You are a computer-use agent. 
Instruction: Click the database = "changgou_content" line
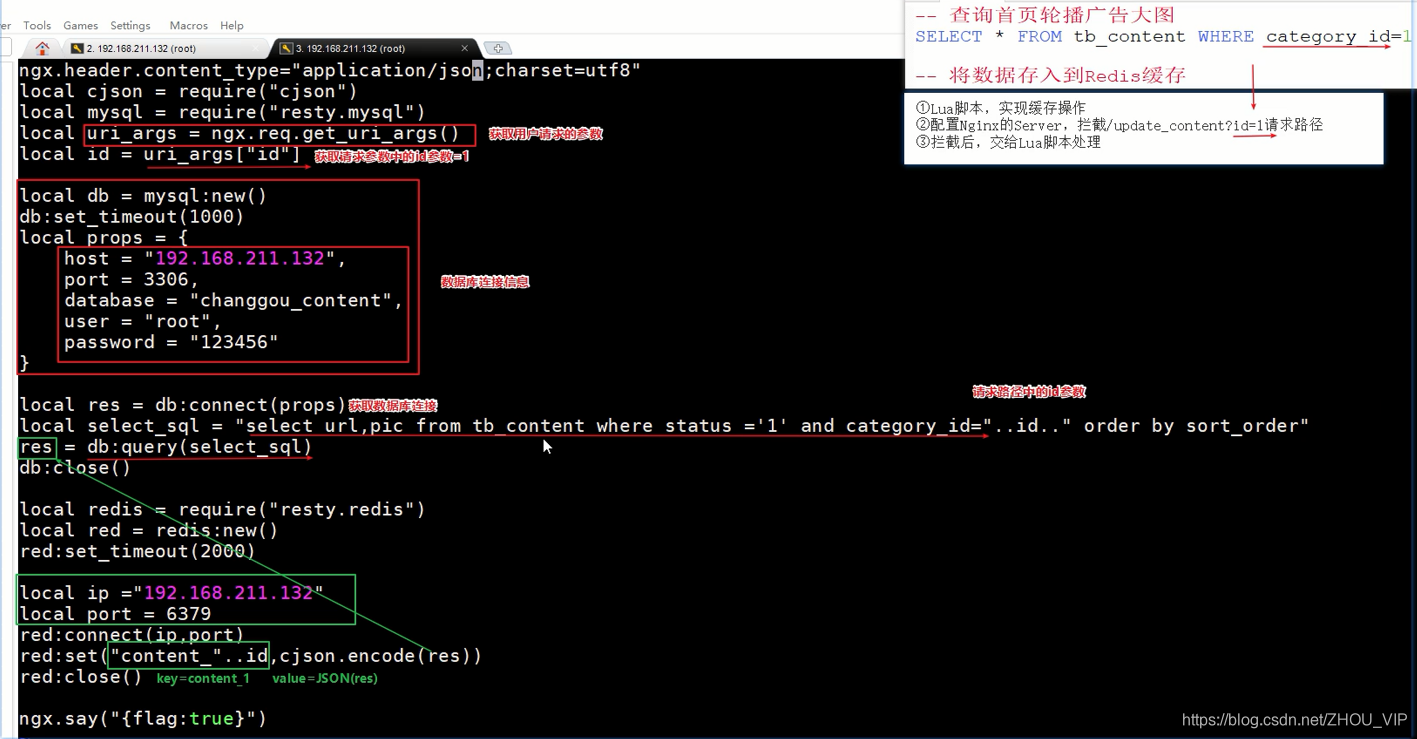coord(234,301)
